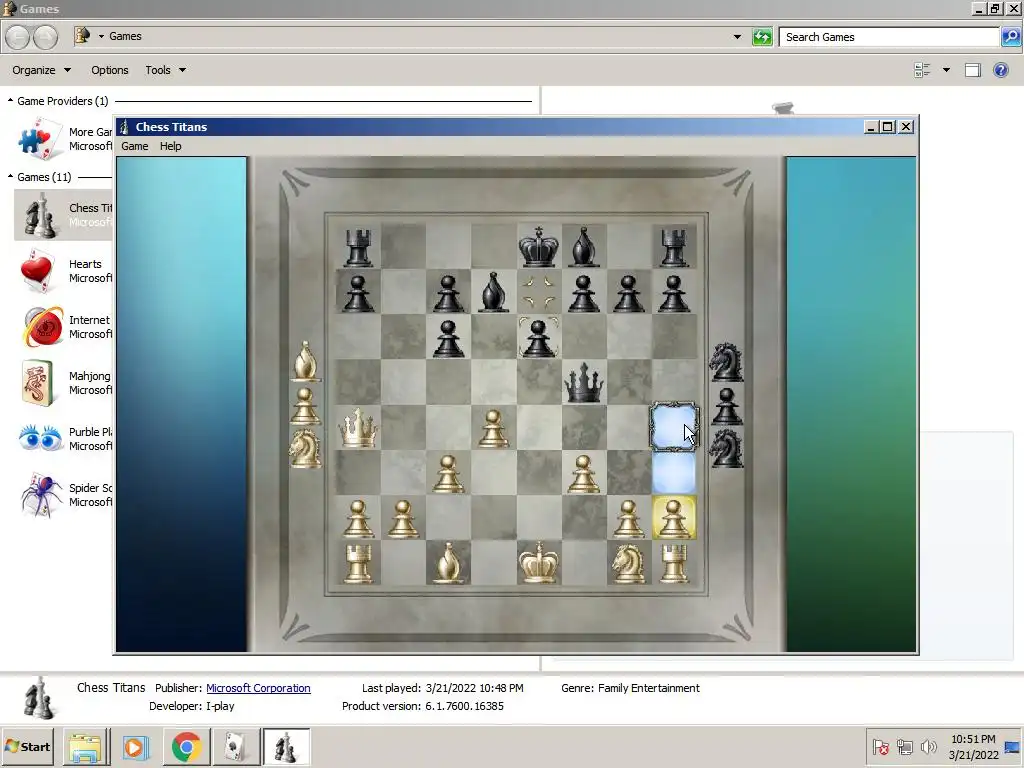Select the black pawn on c6
Viewport: 1024px width, 768px height.
[448, 338]
